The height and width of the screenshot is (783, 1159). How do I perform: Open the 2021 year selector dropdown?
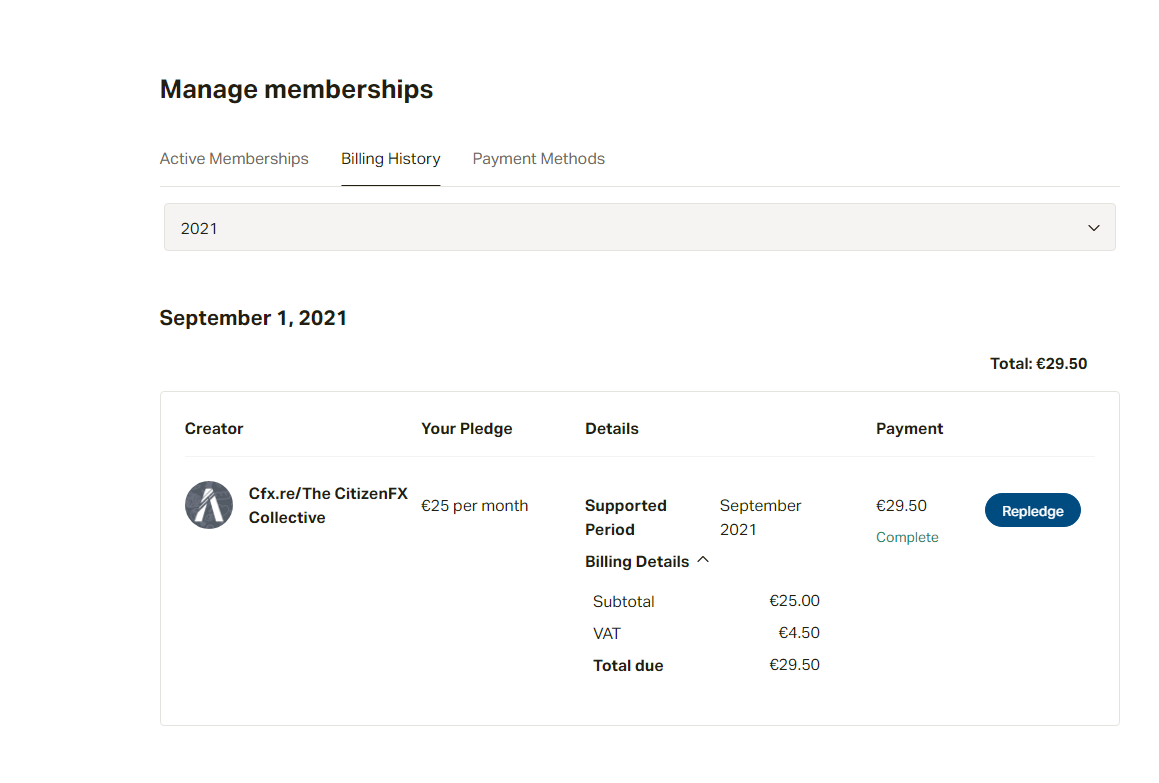tap(639, 228)
